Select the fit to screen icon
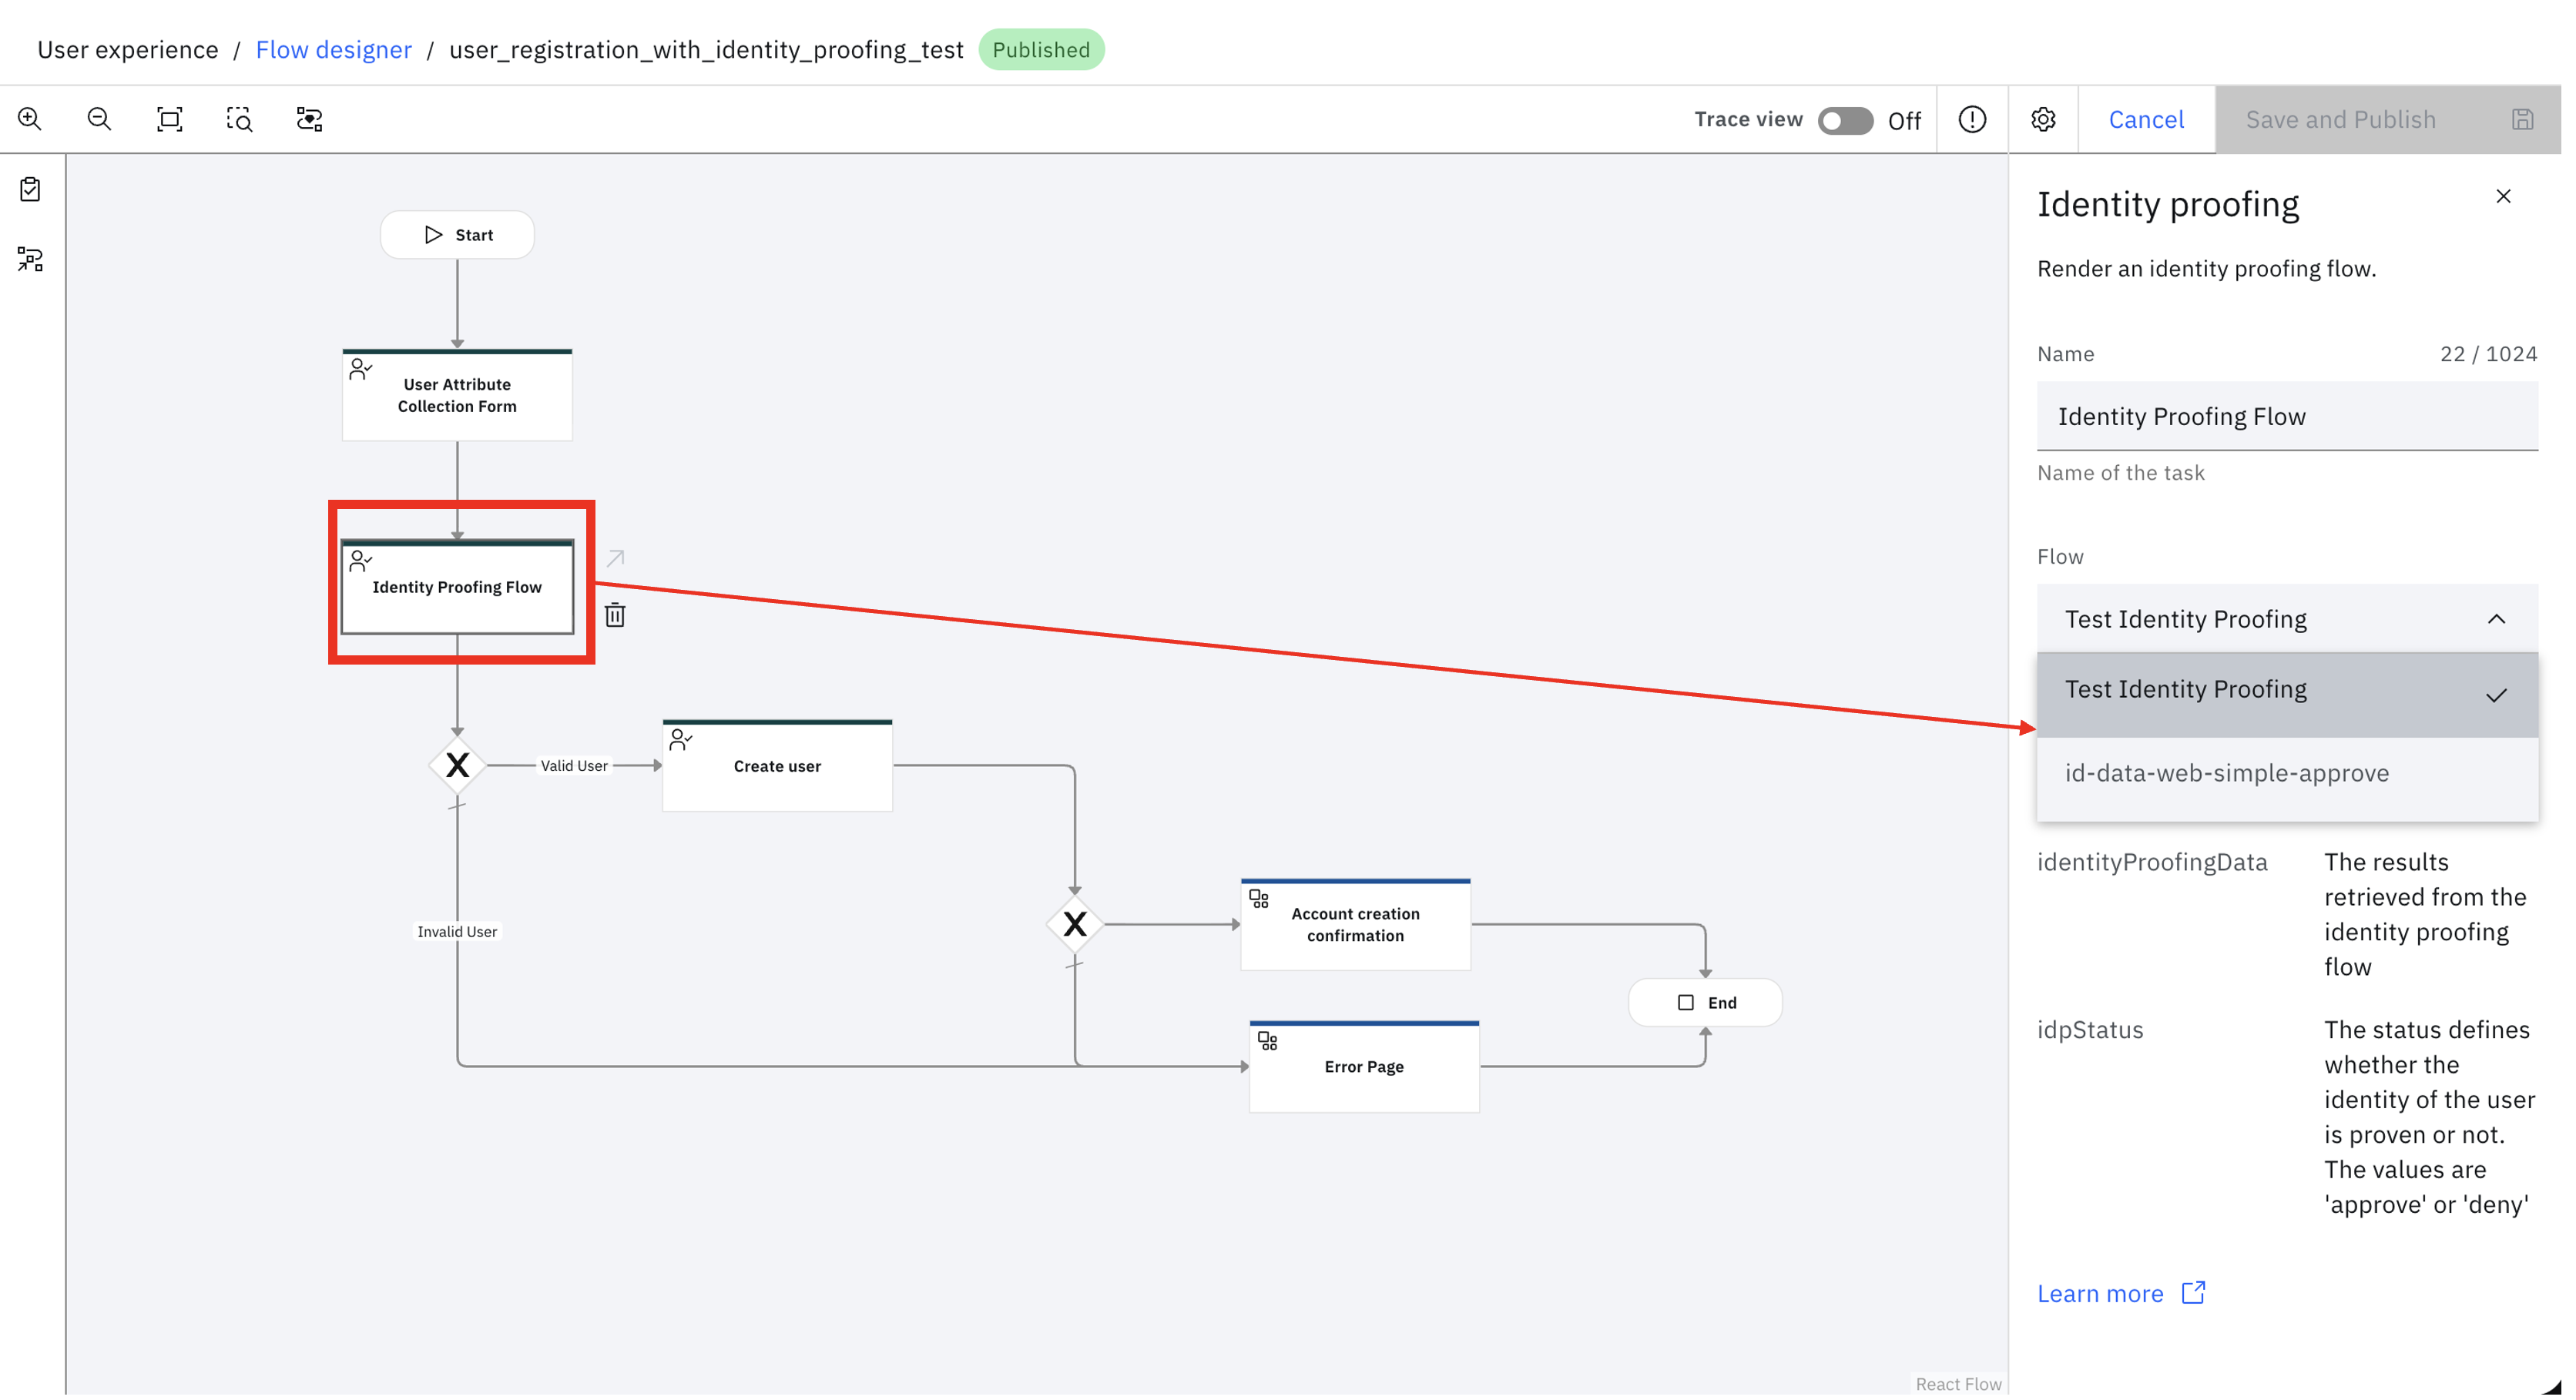This screenshot has height=1400, width=2576. click(169, 119)
